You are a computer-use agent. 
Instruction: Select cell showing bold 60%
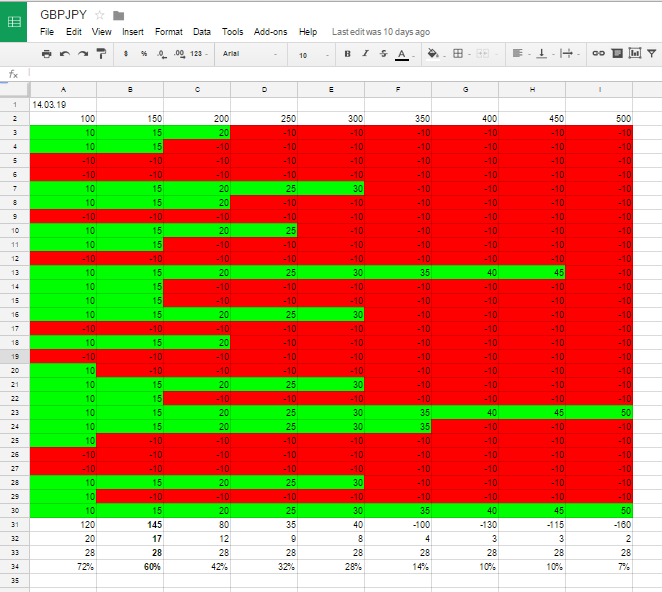pyautogui.click(x=130, y=567)
